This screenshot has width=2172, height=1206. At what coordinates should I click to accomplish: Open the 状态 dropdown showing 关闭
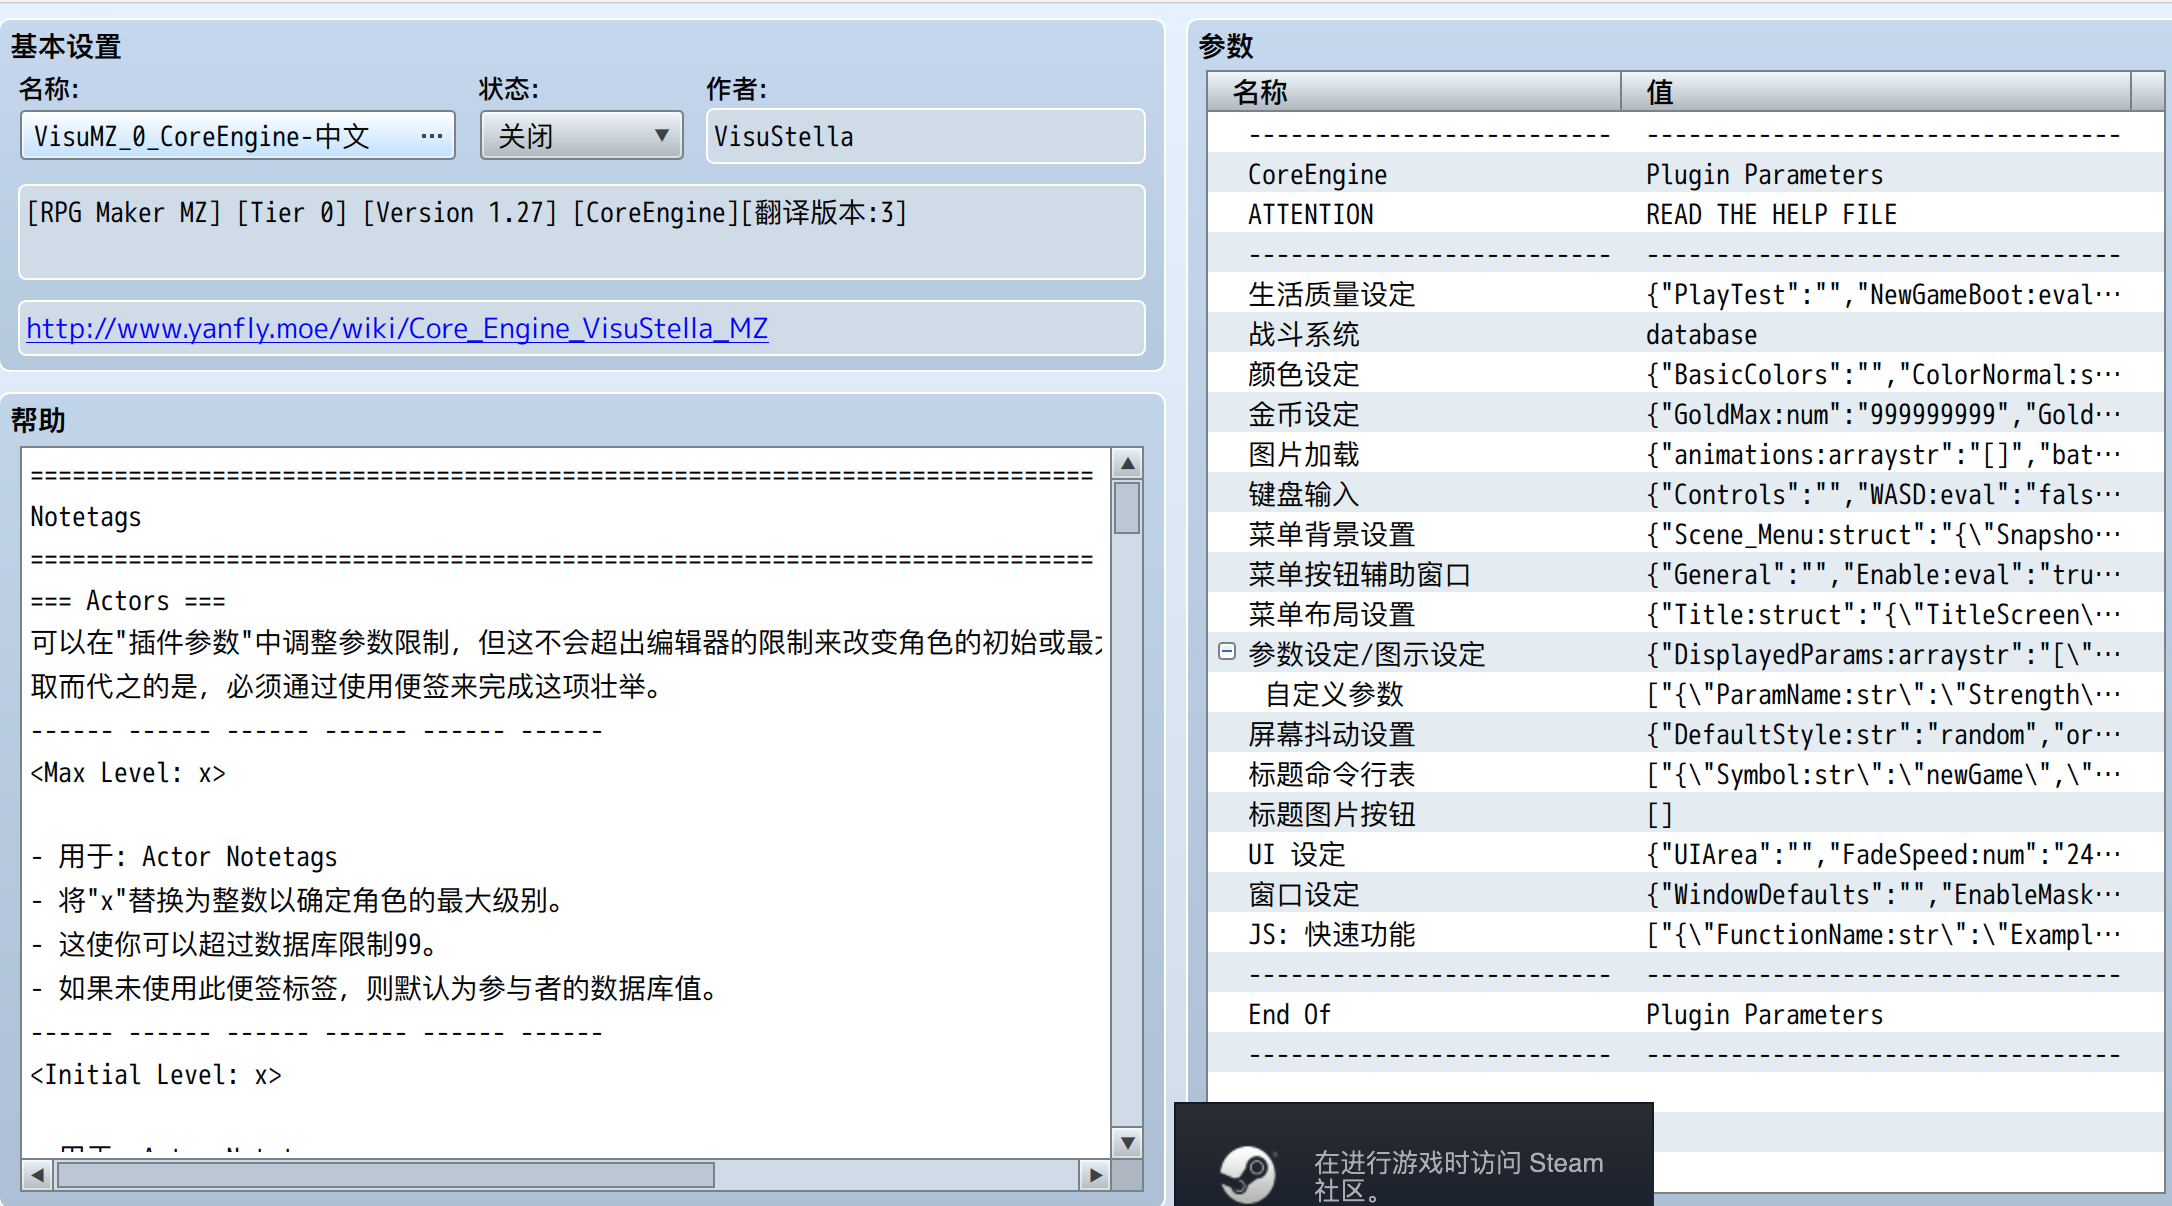[582, 136]
